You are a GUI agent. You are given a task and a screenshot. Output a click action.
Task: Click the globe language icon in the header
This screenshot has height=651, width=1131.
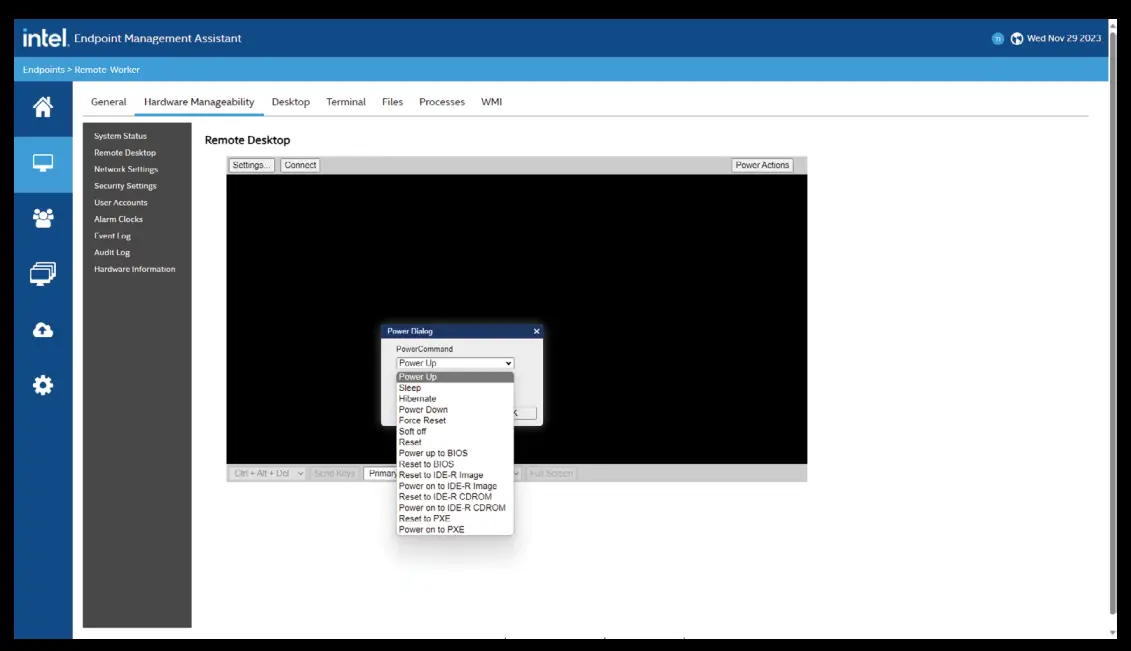1016,38
